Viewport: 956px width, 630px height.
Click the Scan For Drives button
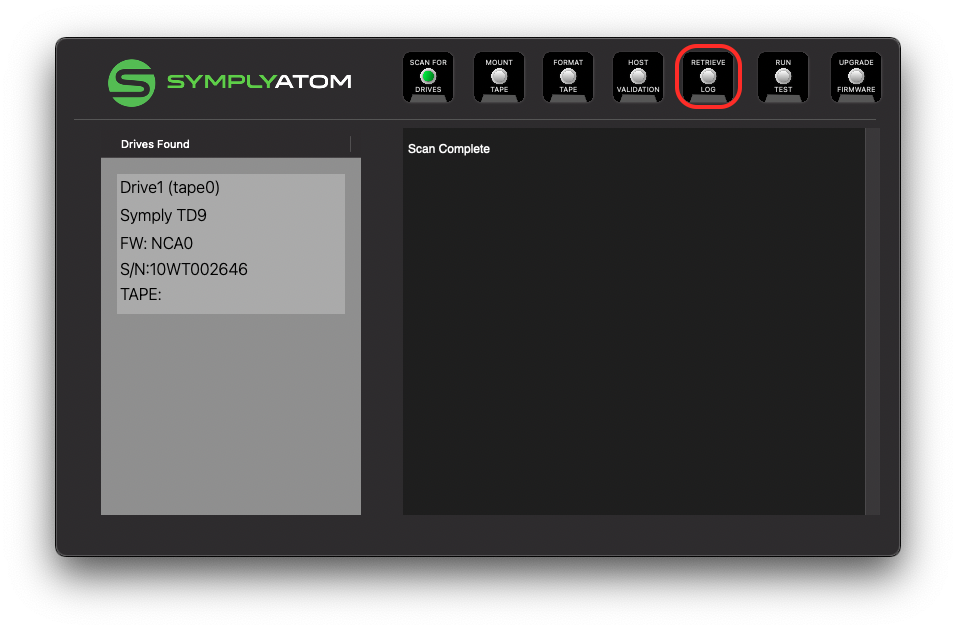(428, 77)
